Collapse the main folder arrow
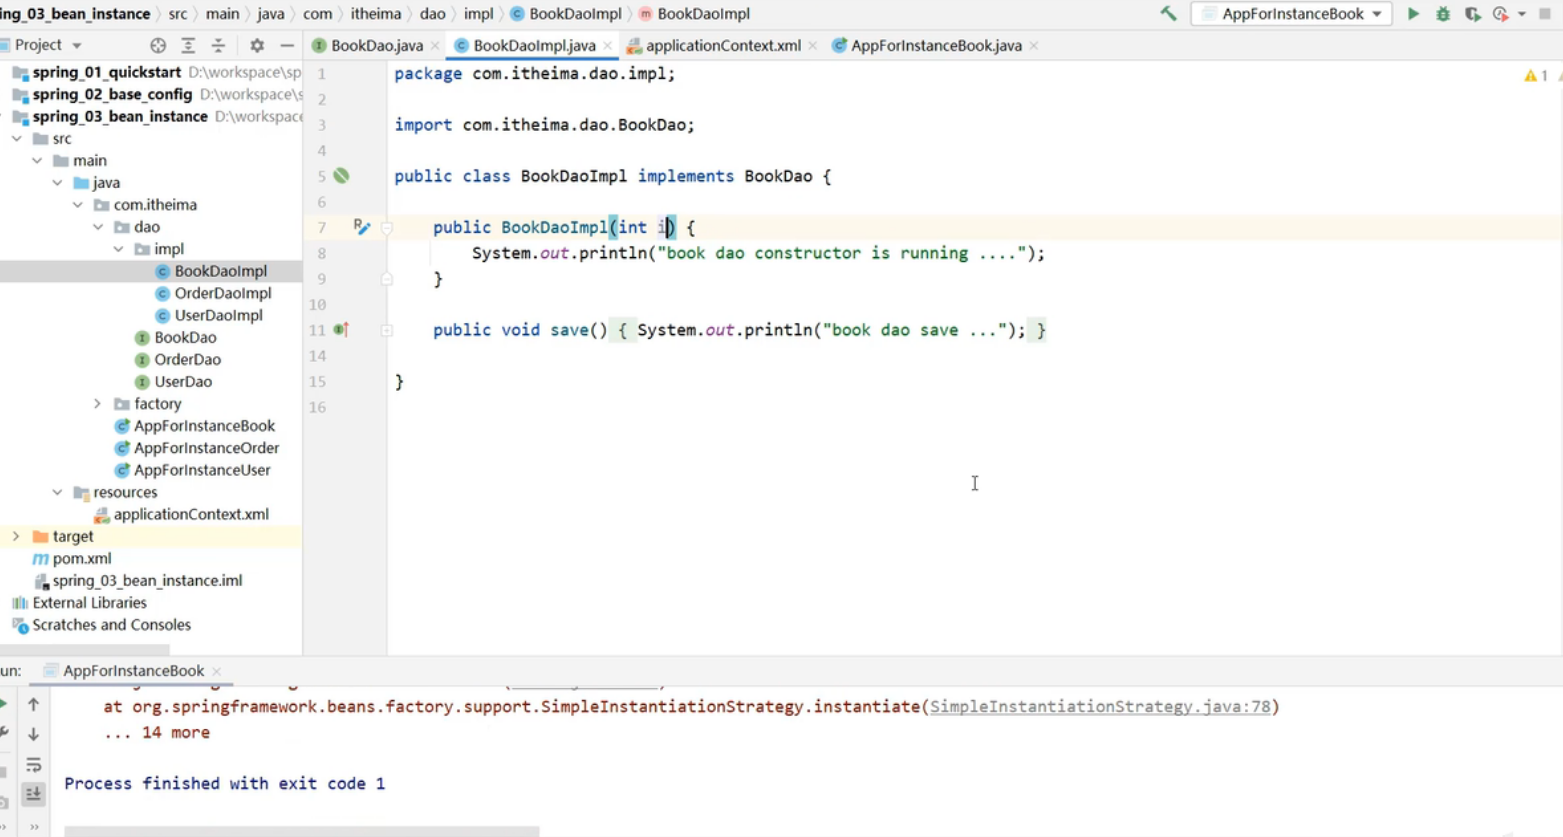Screen dimensions: 1563x837 (x=37, y=160)
